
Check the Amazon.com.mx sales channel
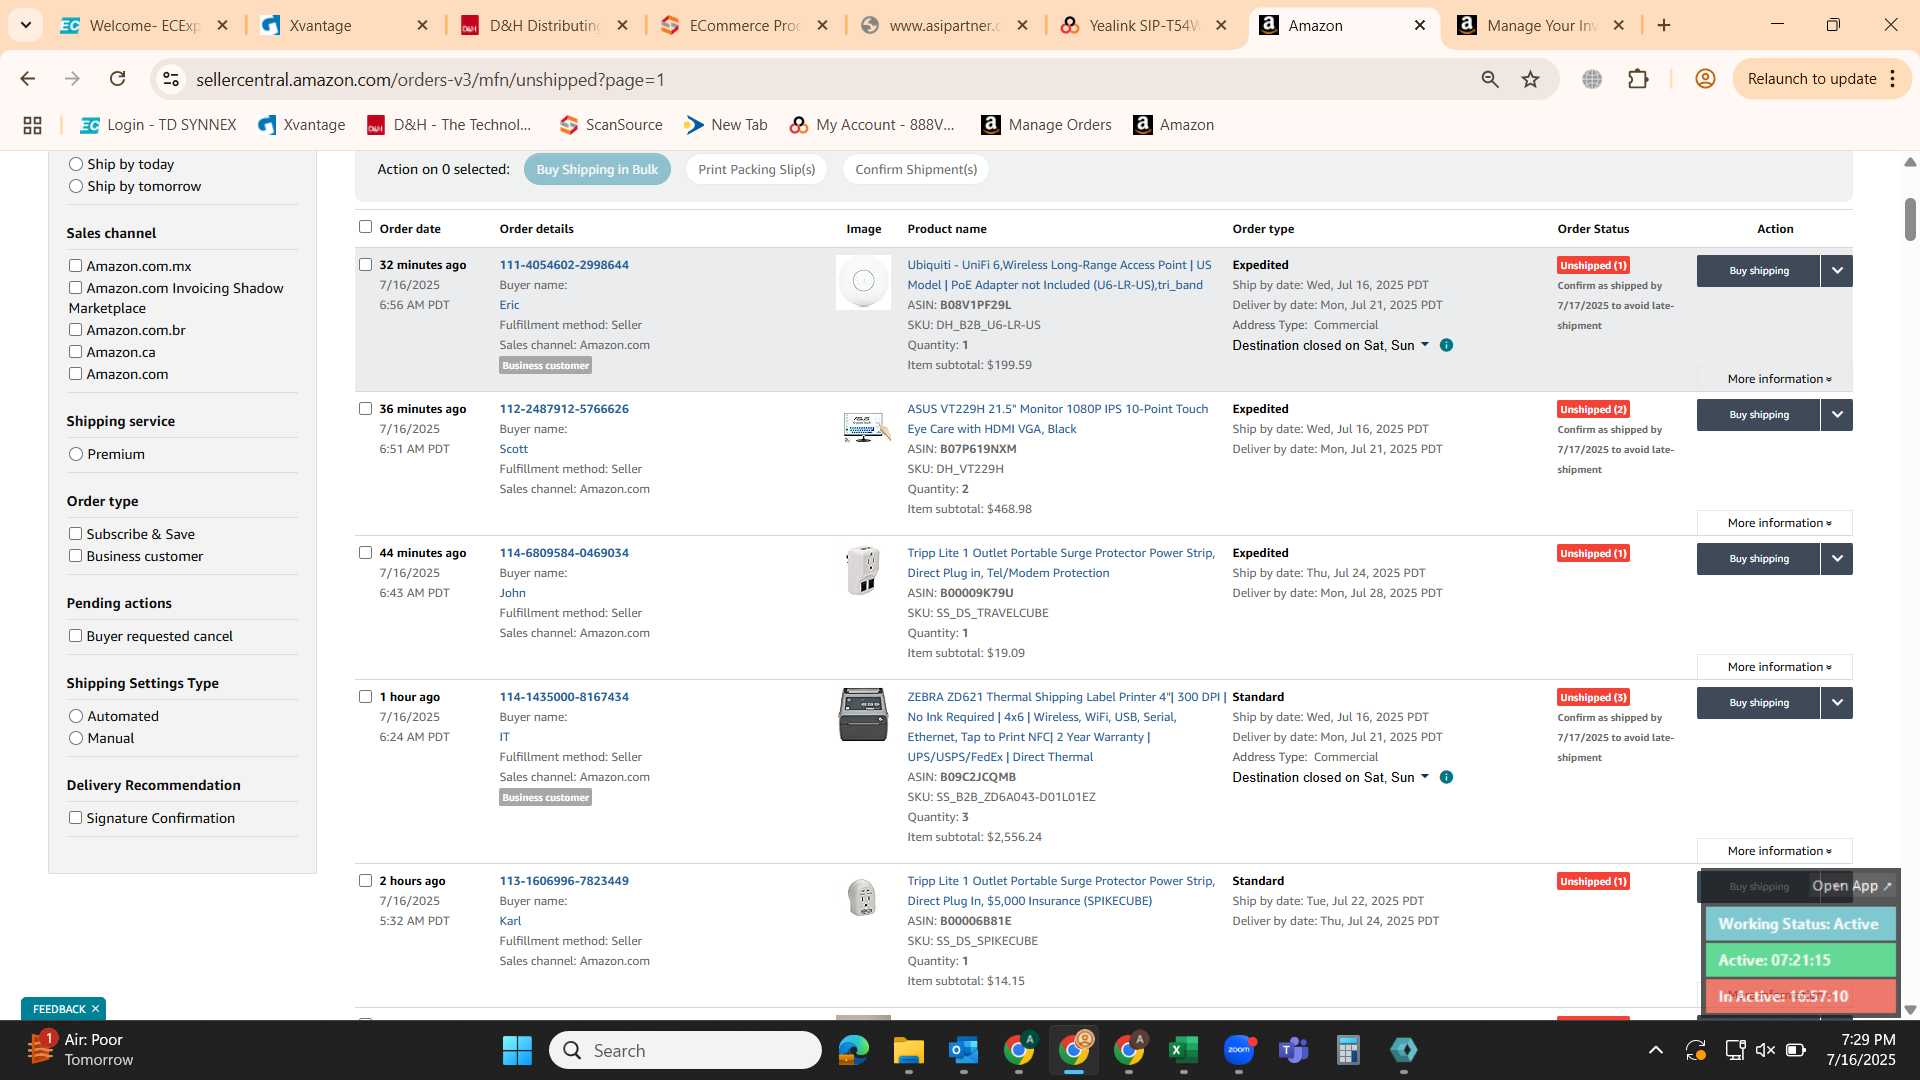(75, 265)
